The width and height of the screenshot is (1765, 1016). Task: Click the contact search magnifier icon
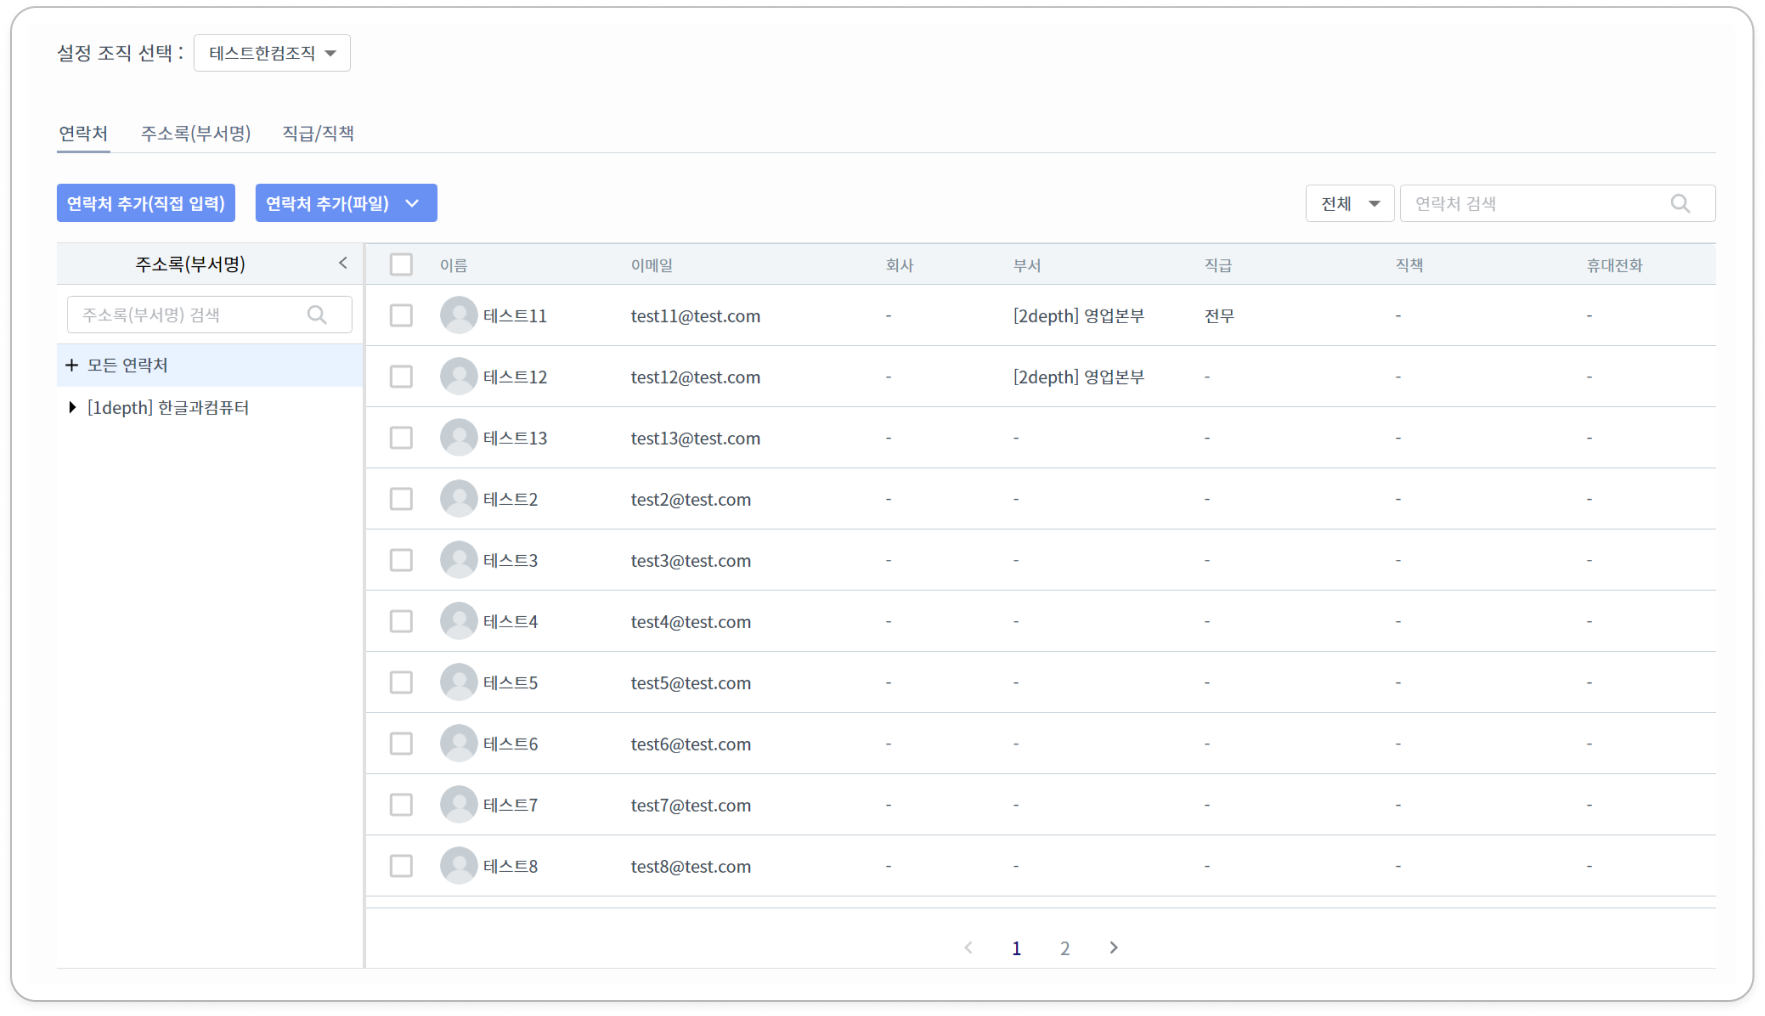pos(1680,204)
